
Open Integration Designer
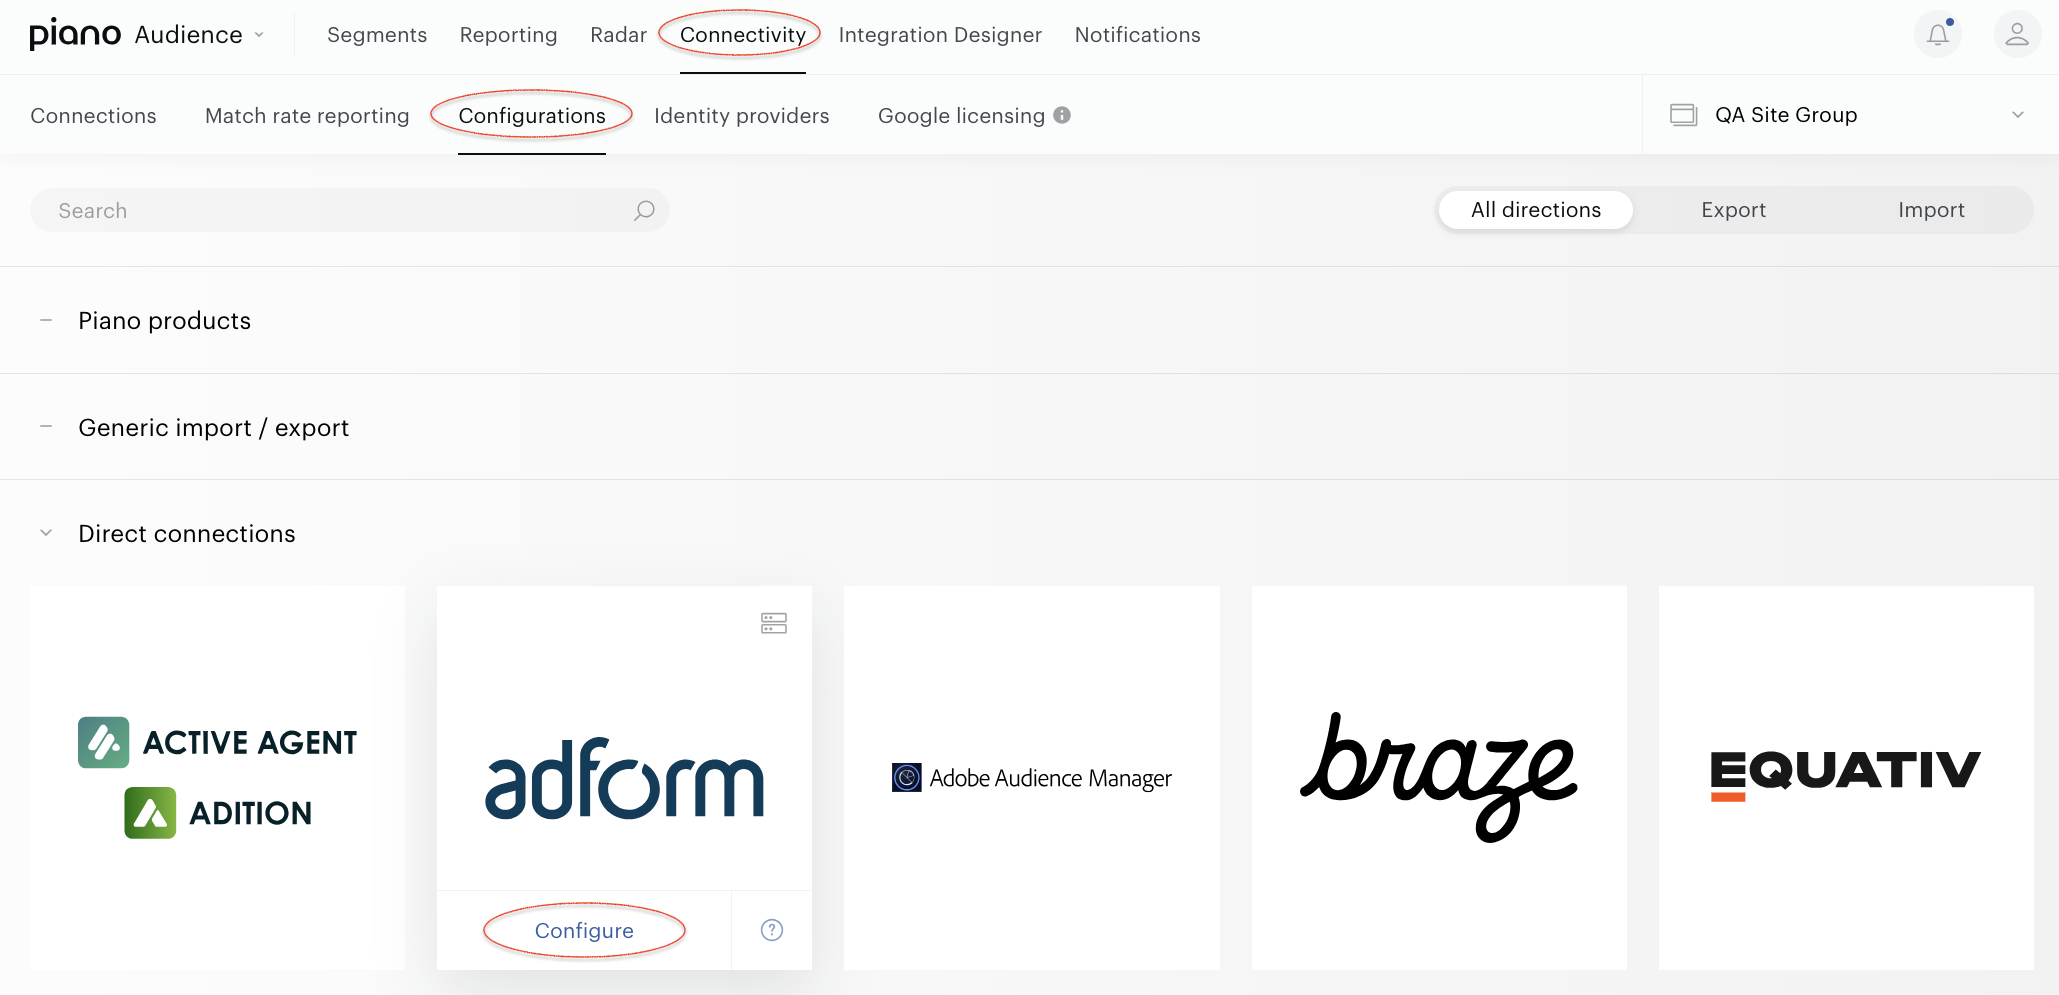click(x=940, y=35)
